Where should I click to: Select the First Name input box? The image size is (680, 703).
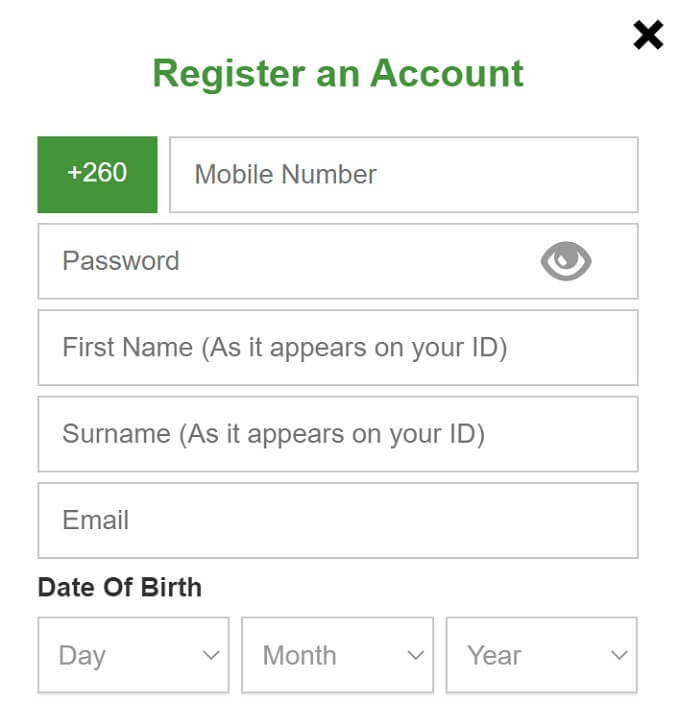click(x=338, y=347)
